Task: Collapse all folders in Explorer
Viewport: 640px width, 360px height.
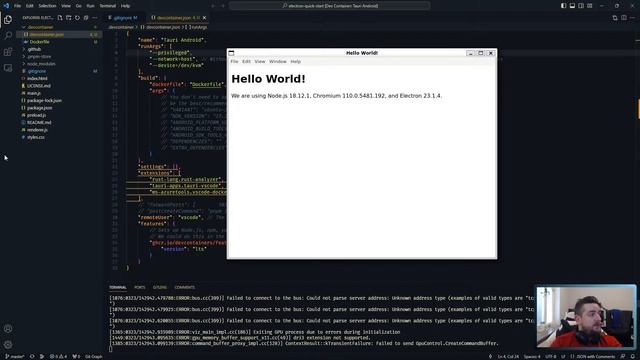Action: (86, 18)
